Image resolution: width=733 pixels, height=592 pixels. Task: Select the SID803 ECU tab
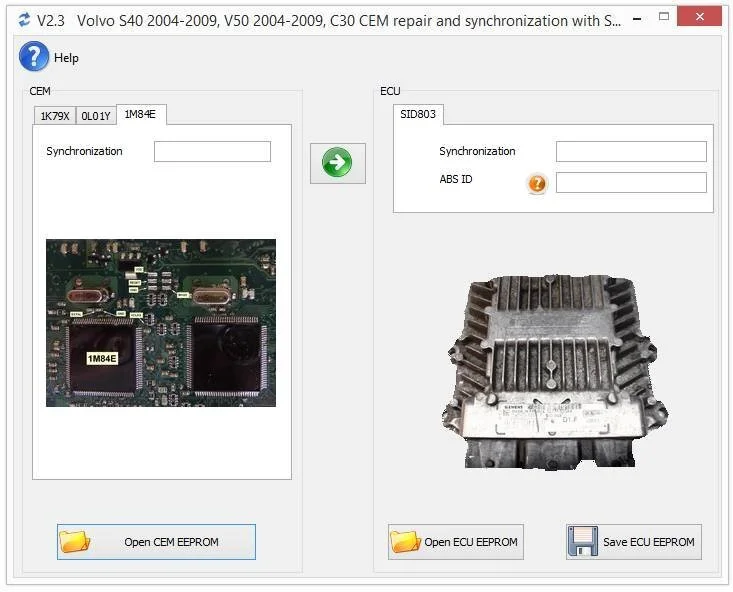(x=418, y=115)
